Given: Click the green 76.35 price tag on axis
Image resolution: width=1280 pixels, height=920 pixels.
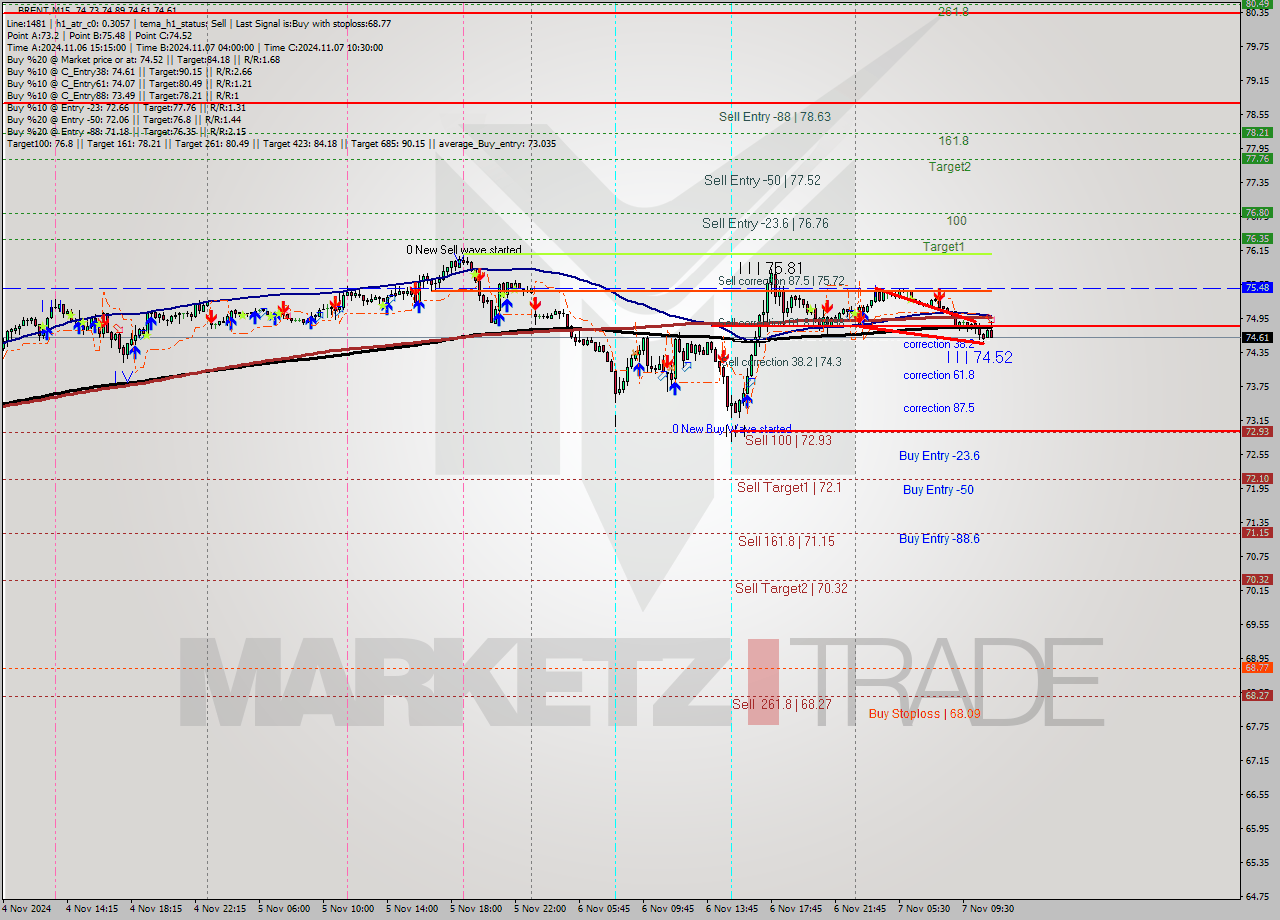Looking at the screenshot, I should coord(1257,239).
